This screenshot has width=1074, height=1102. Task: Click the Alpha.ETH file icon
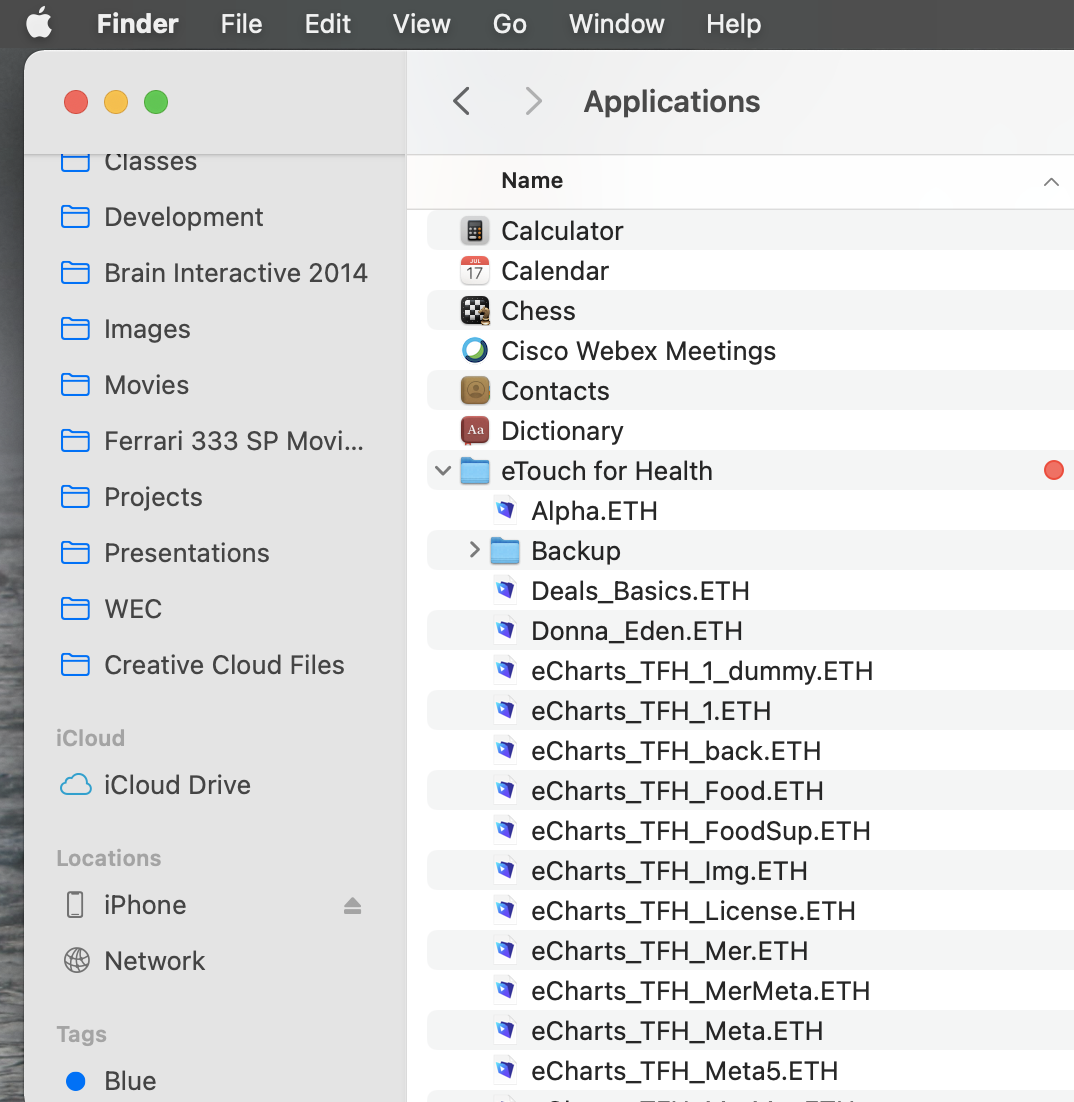point(505,510)
